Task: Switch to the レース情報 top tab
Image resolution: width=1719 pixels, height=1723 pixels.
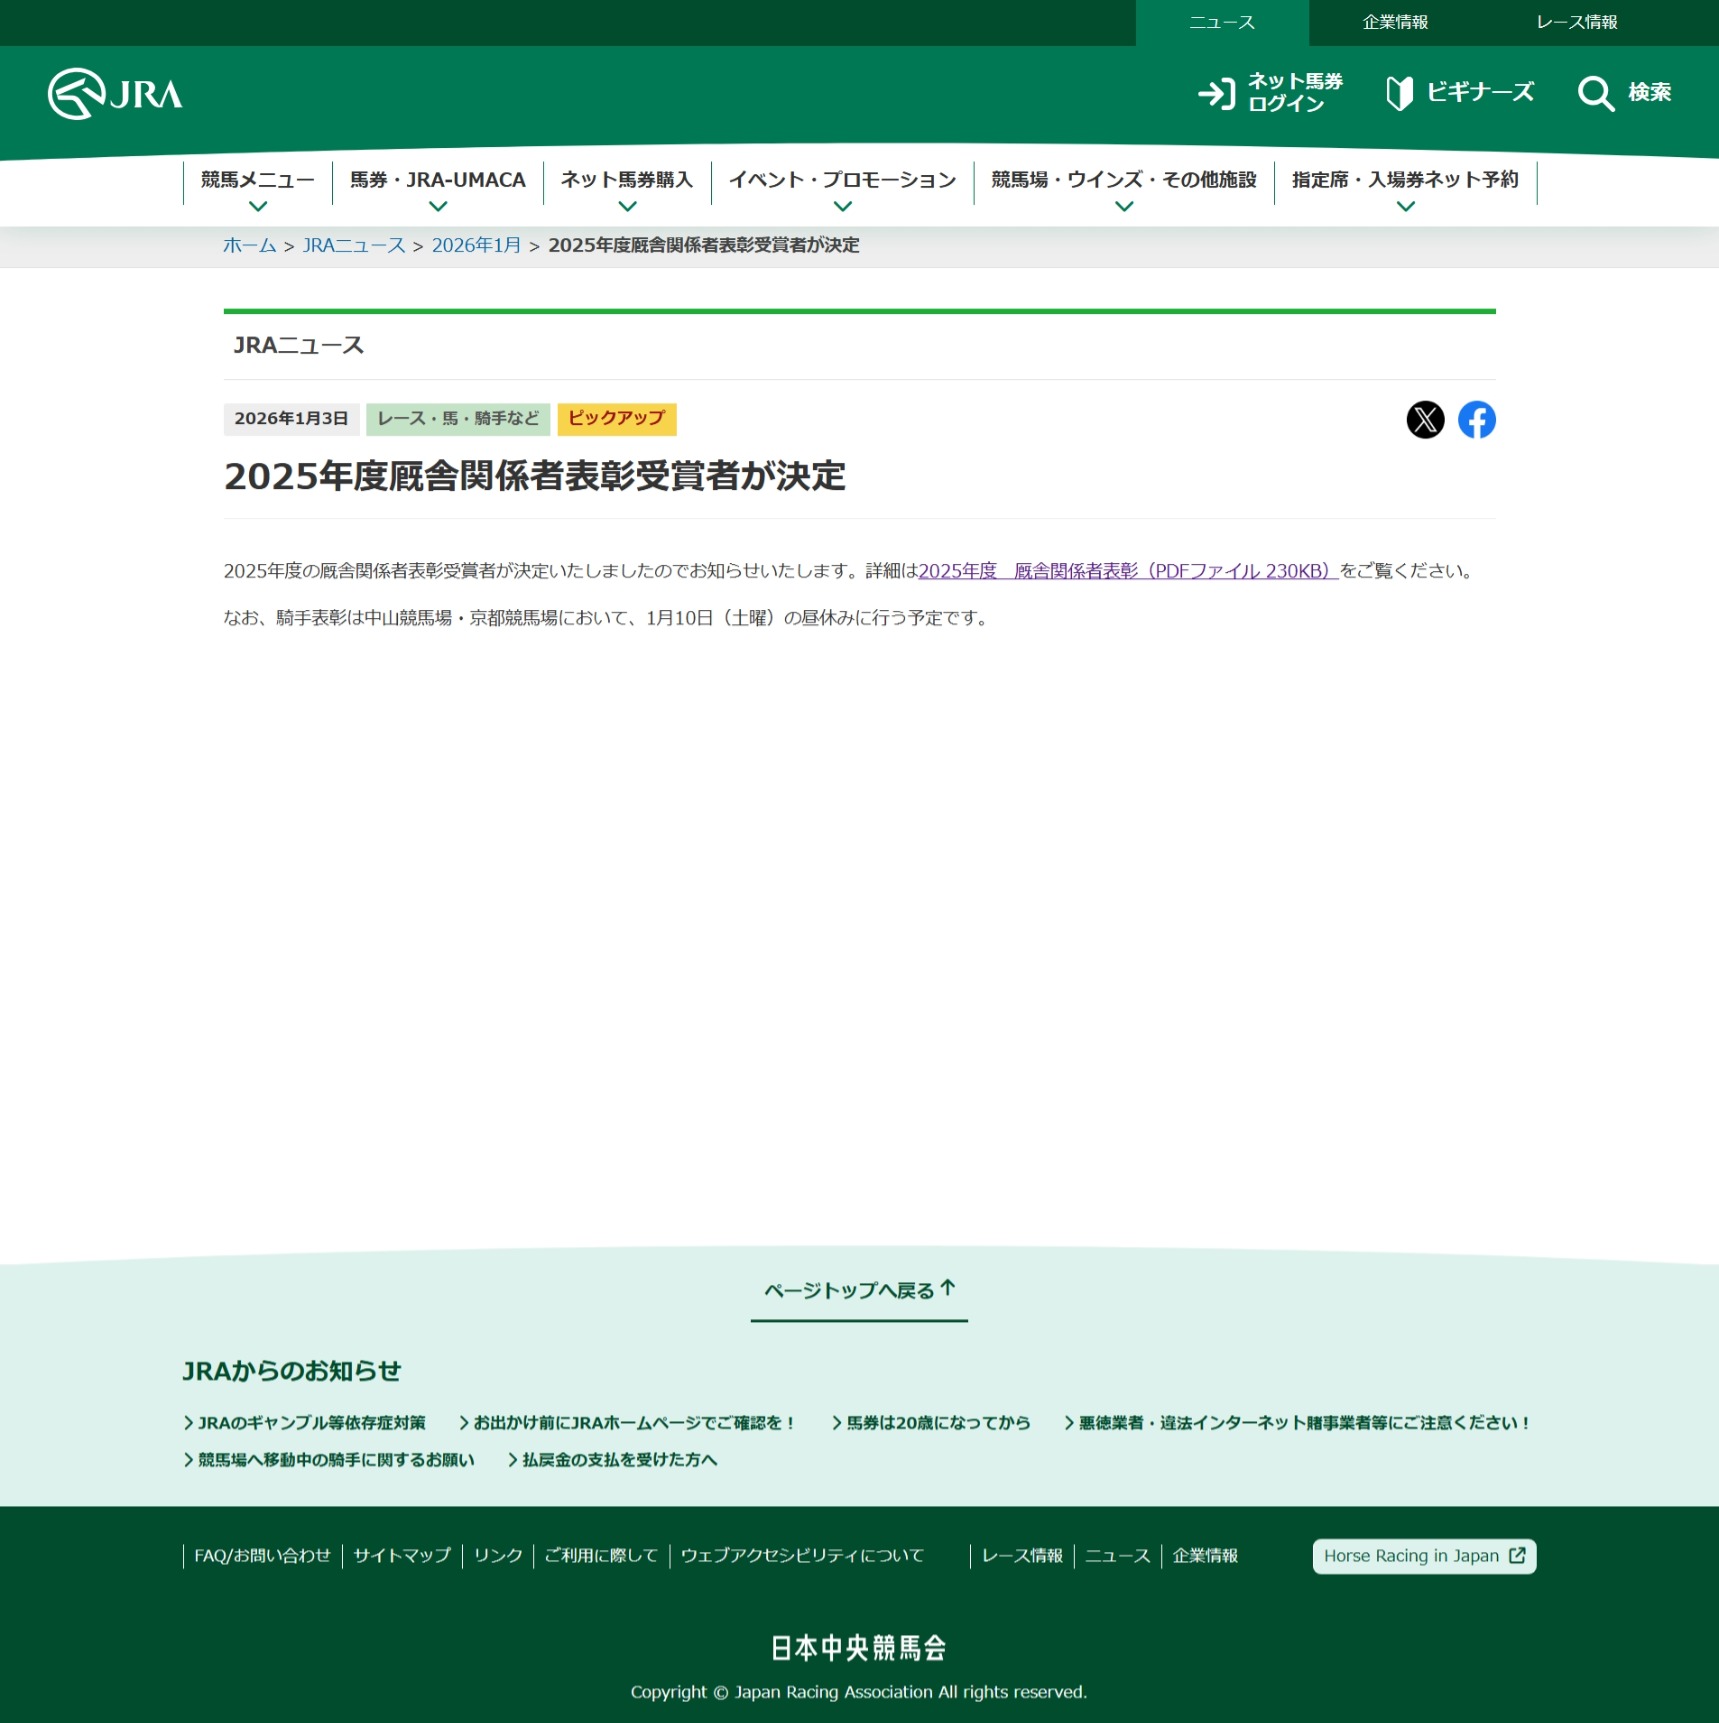Action: tap(1576, 22)
